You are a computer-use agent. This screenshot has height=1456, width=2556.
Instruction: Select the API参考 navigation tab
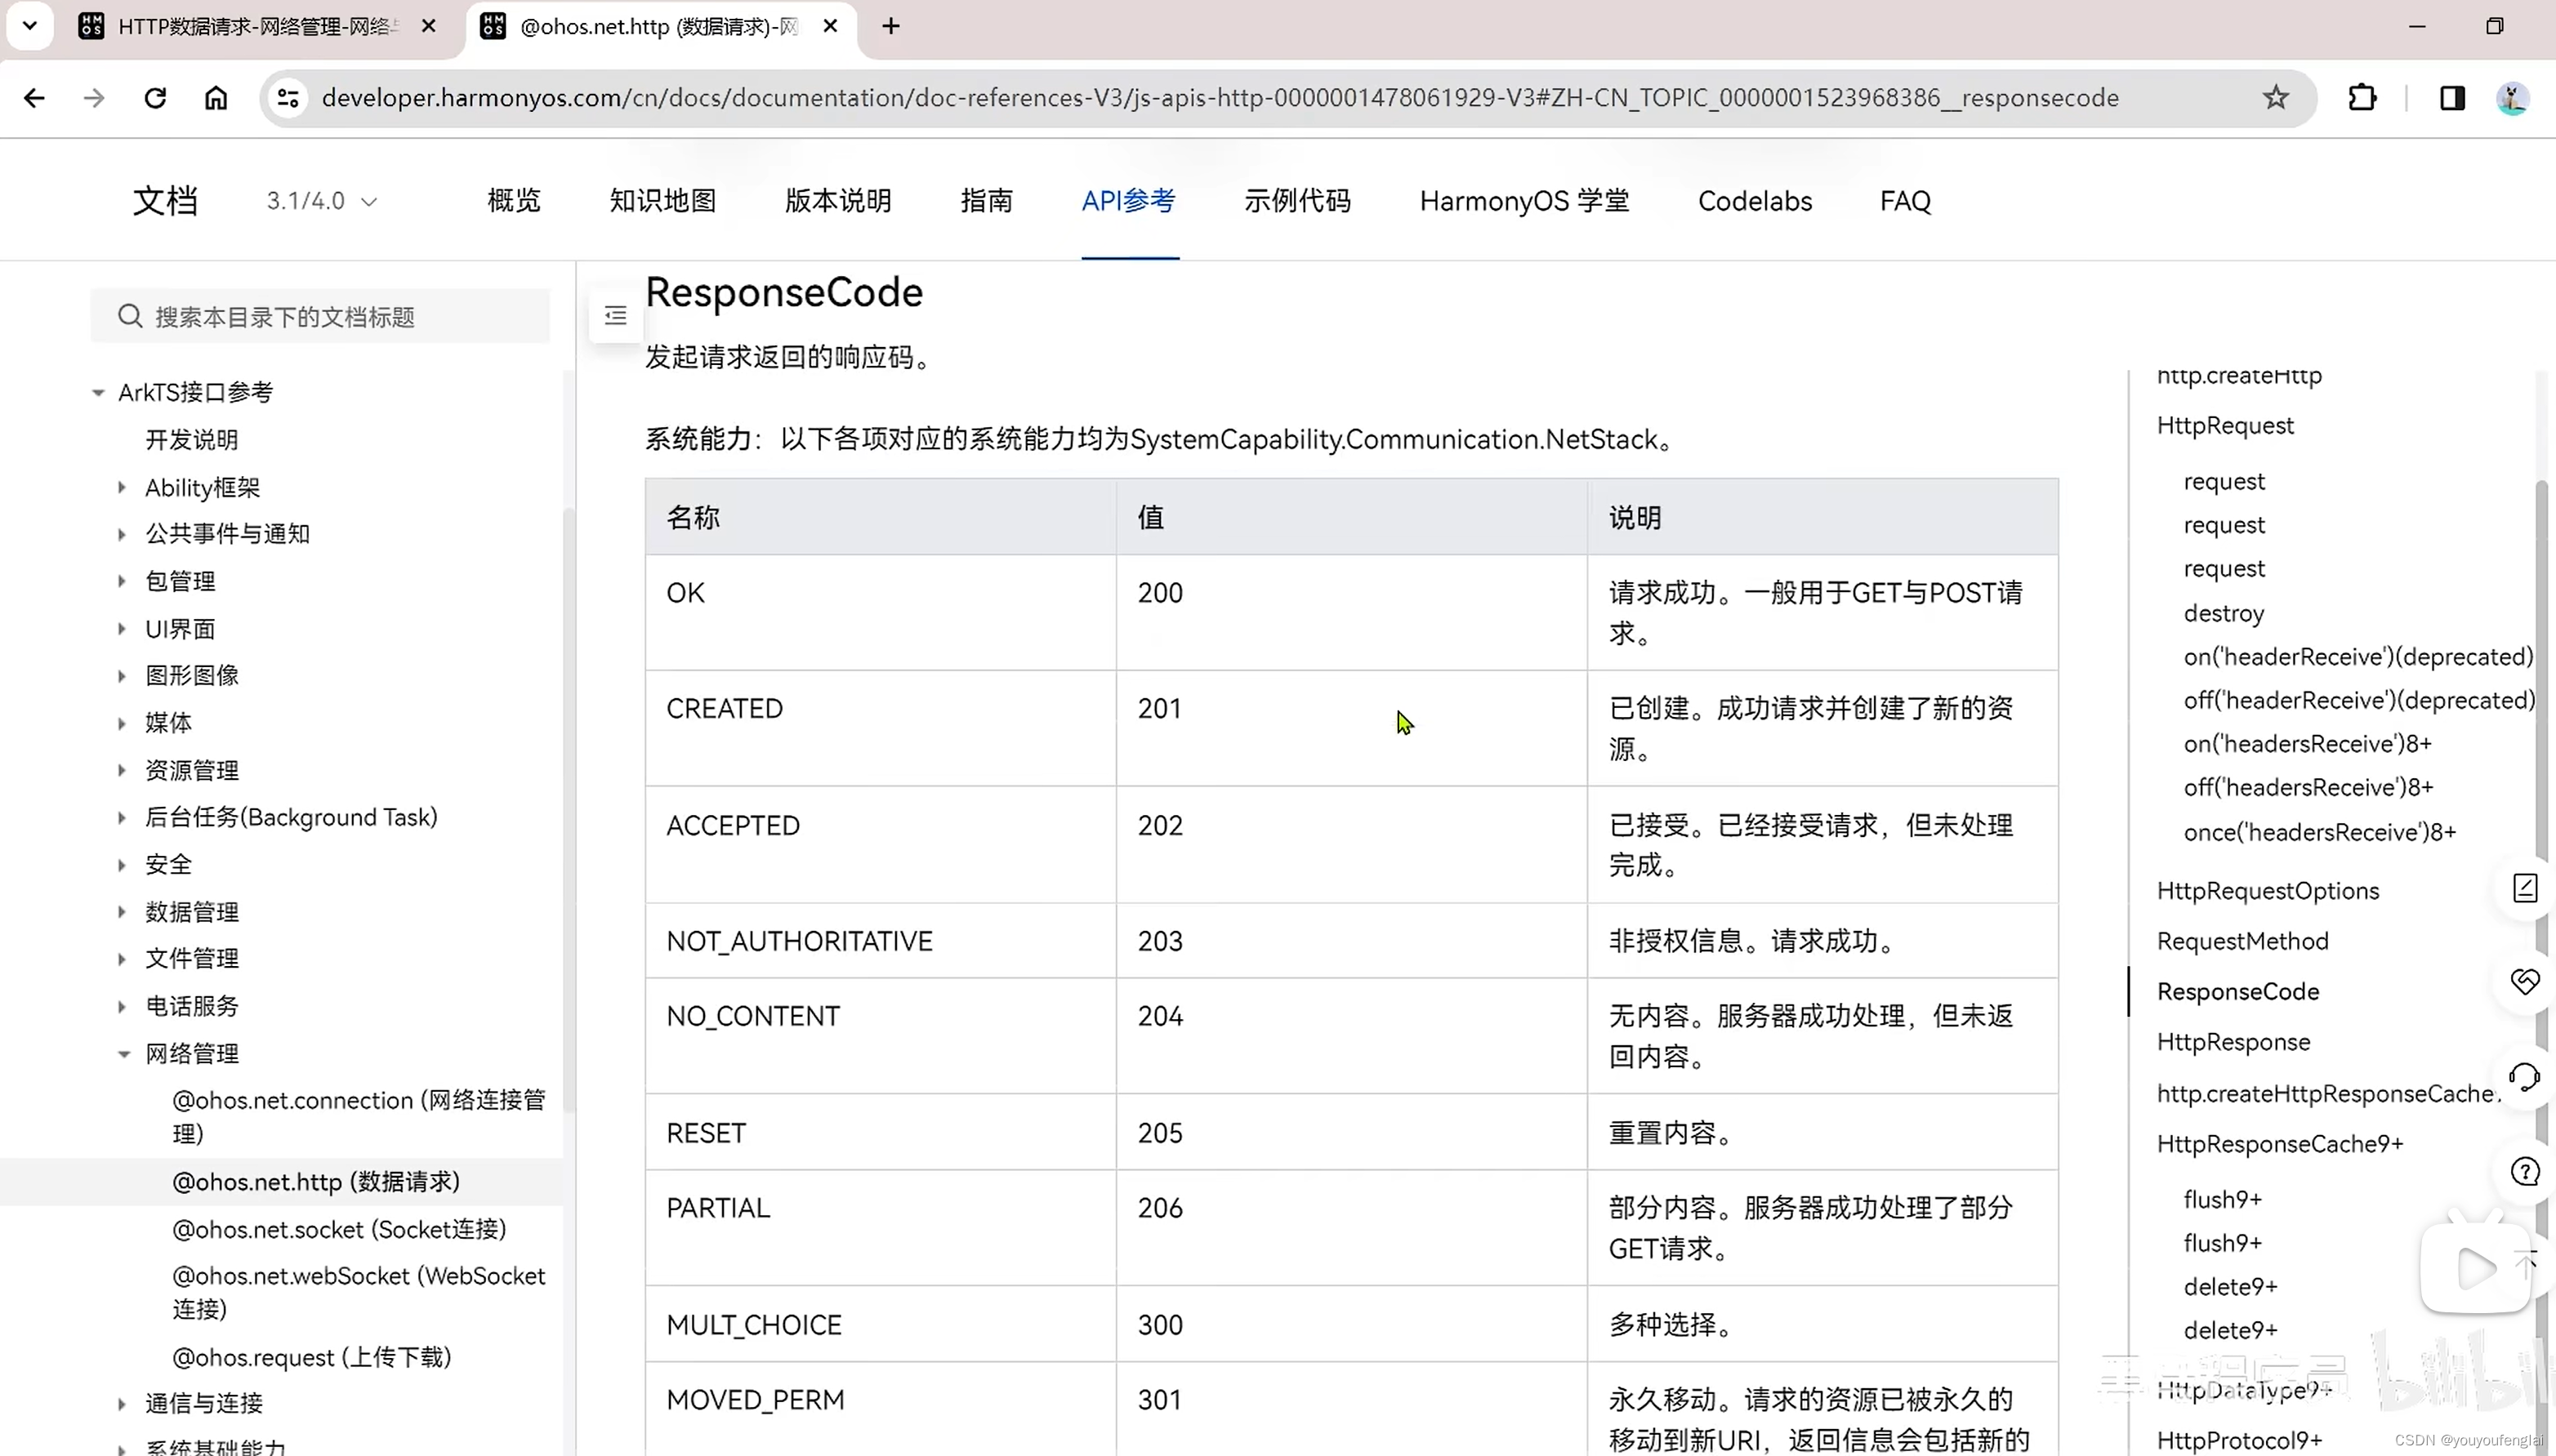point(1129,201)
